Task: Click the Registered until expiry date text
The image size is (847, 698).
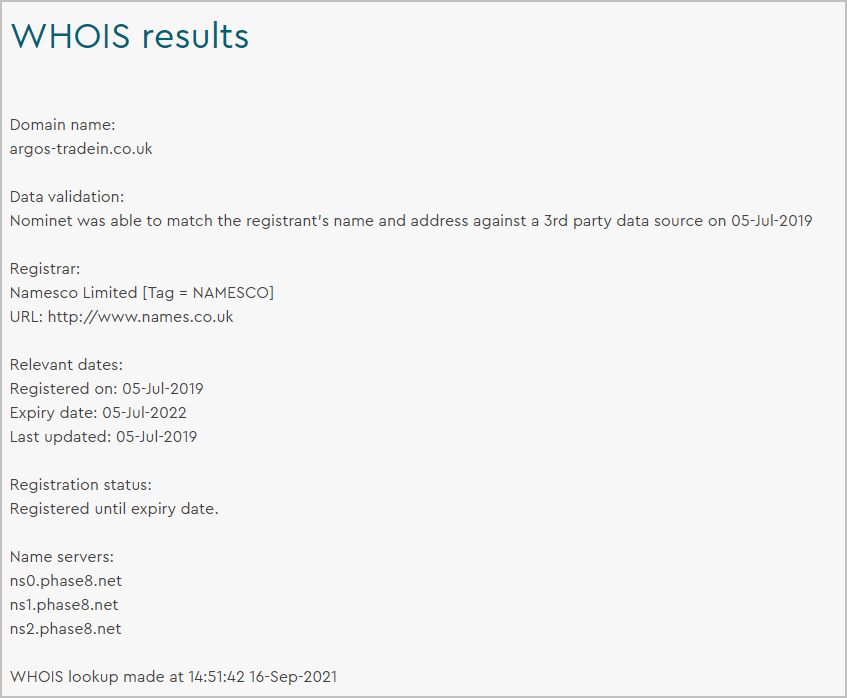Action: (114, 509)
